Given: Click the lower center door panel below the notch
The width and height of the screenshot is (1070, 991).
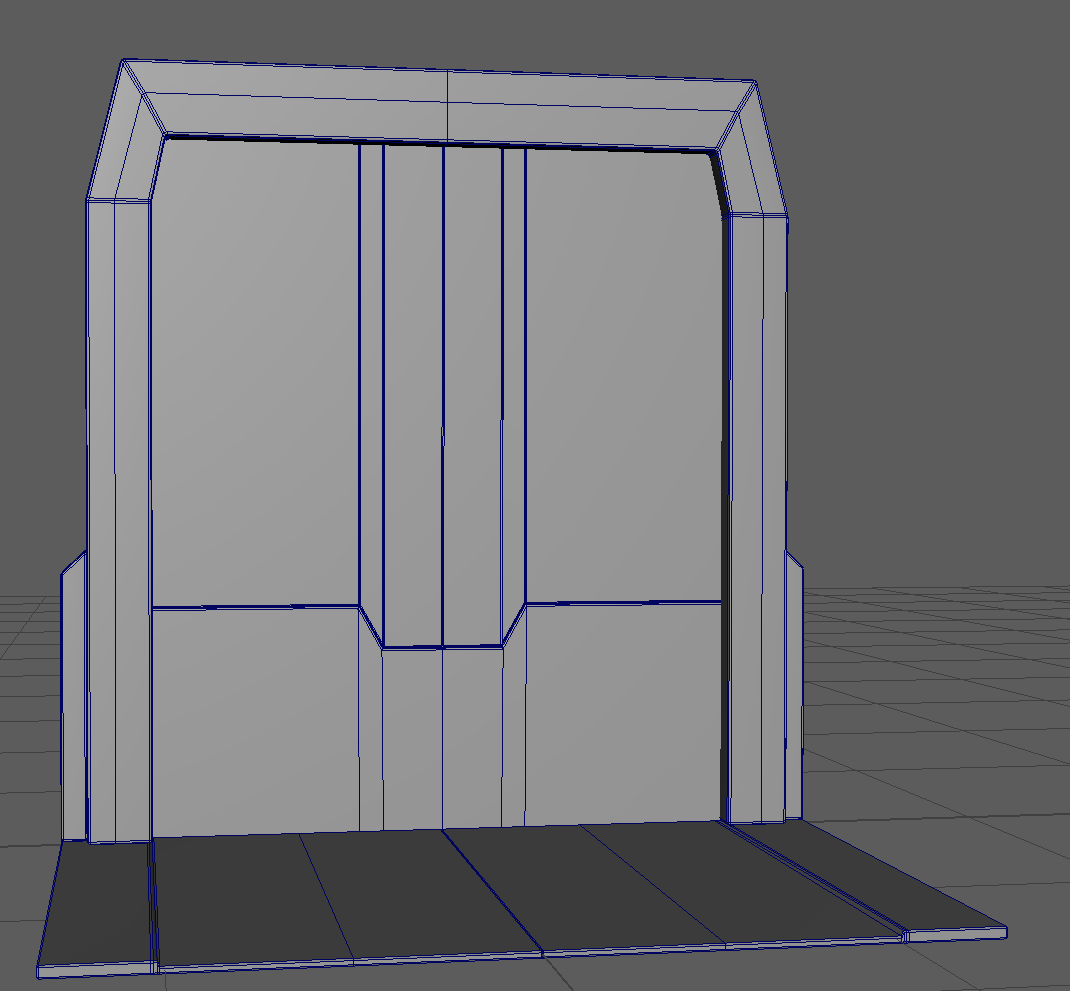Looking at the screenshot, I should pos(443,740).
